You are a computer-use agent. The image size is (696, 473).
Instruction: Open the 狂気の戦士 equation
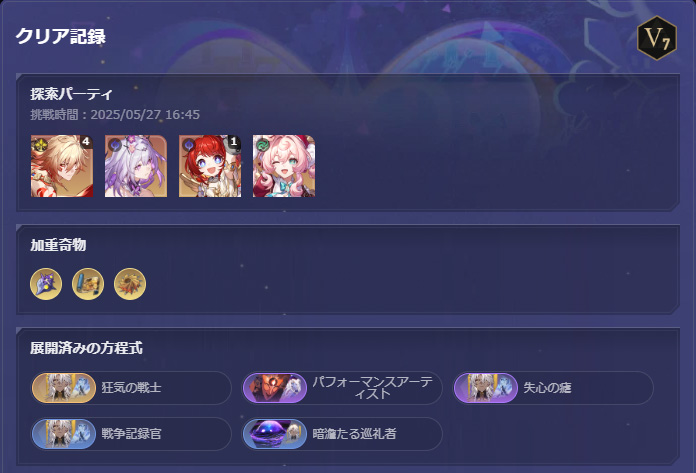[x=131, y=388]
